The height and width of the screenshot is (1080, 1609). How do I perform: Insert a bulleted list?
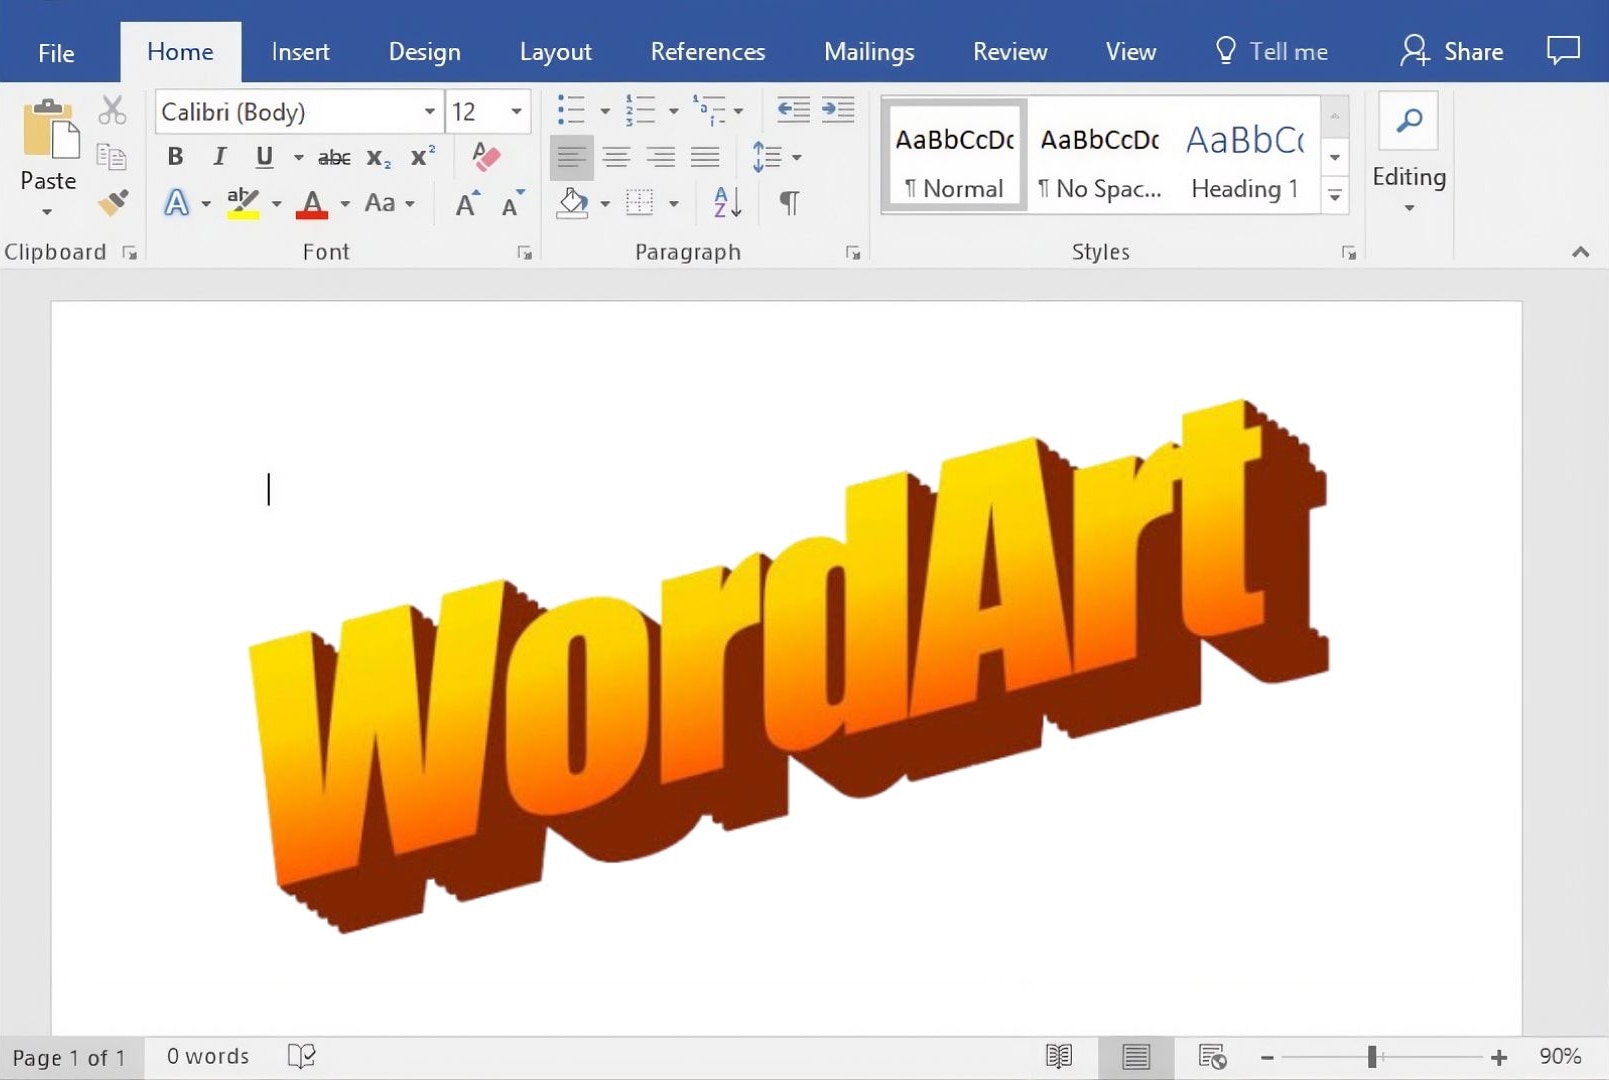(x=571, y=110)
